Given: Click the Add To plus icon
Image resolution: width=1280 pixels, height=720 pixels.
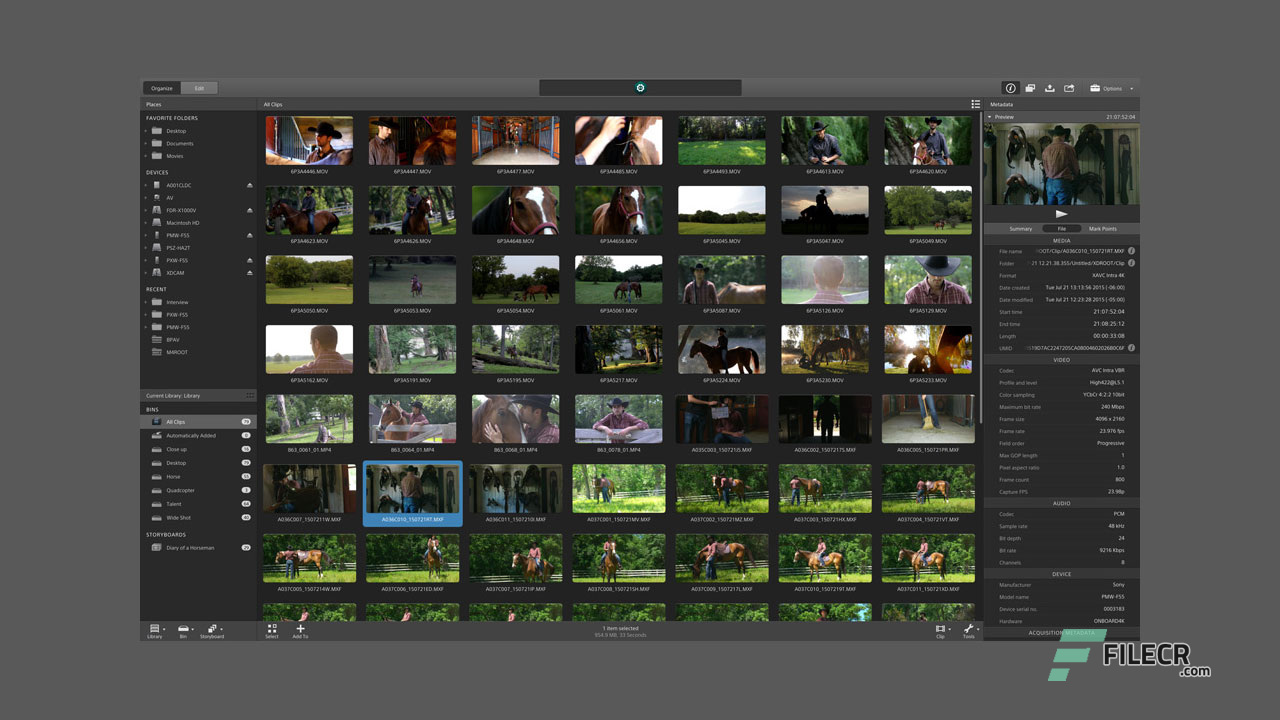Looking at the screenshot, I should [x=300, y=630].
